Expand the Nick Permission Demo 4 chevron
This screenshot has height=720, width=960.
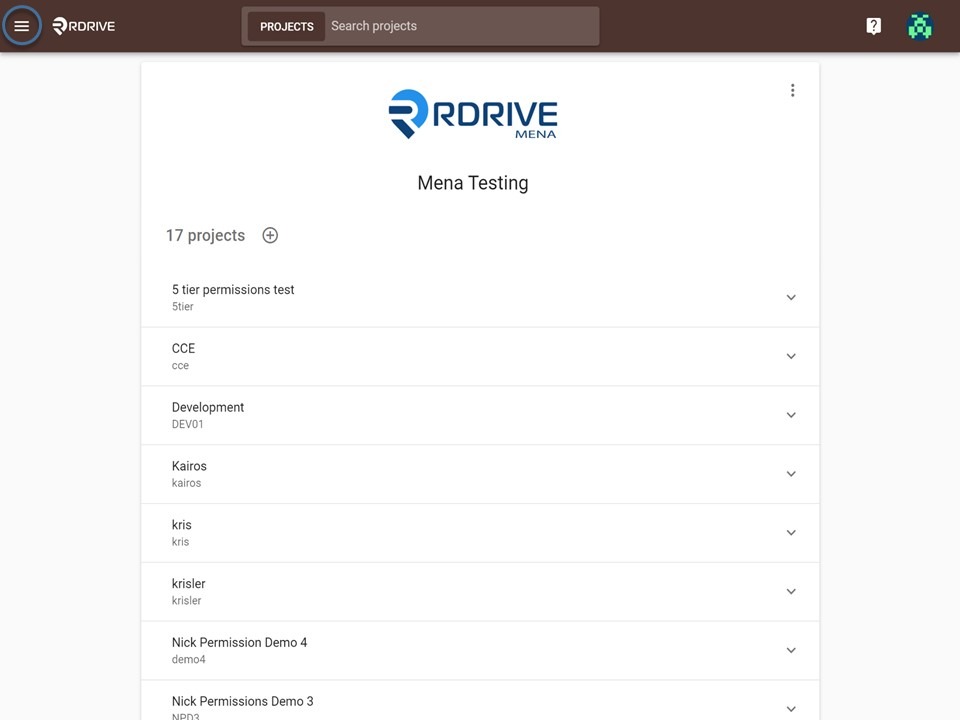(791, 650)
